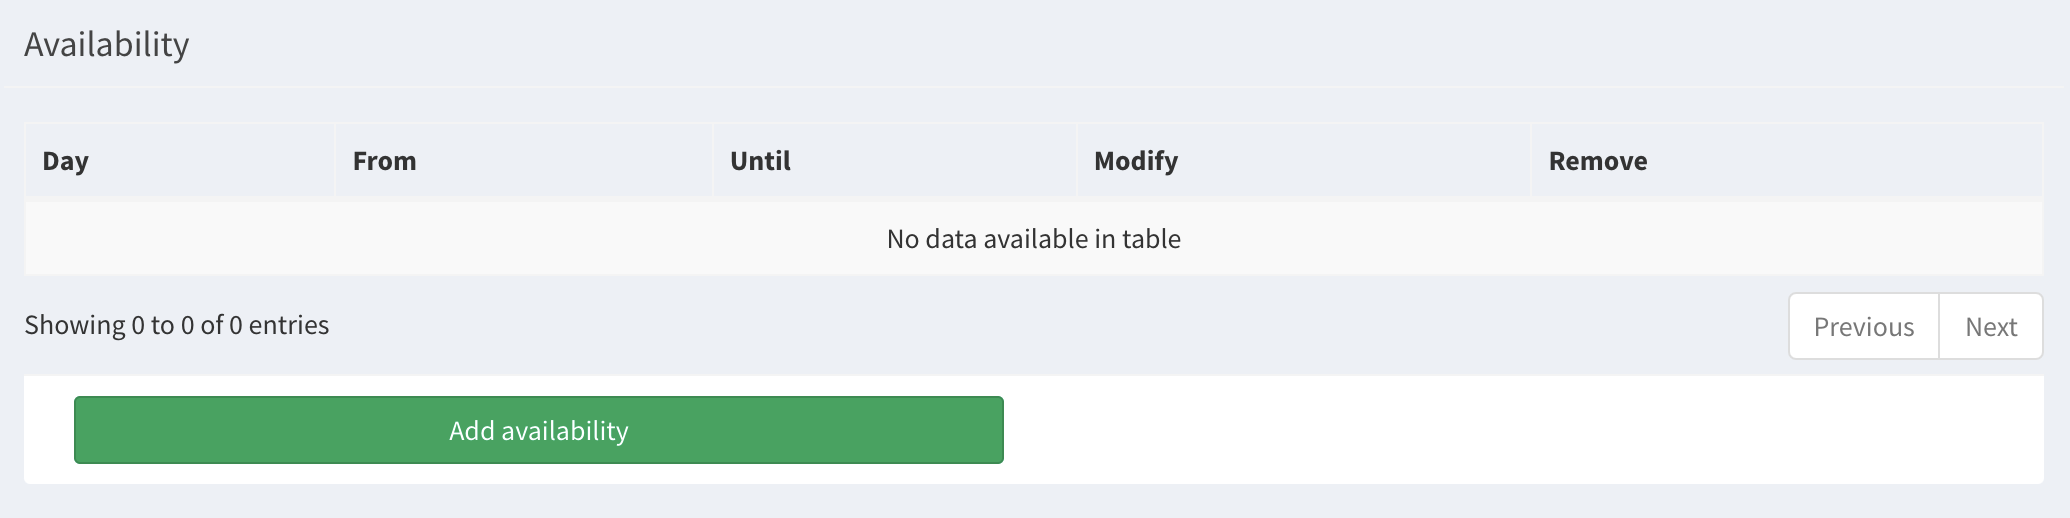Screen dimensions: 2070x518
Task: Select the Until header cell
Action: click(894, 161)
